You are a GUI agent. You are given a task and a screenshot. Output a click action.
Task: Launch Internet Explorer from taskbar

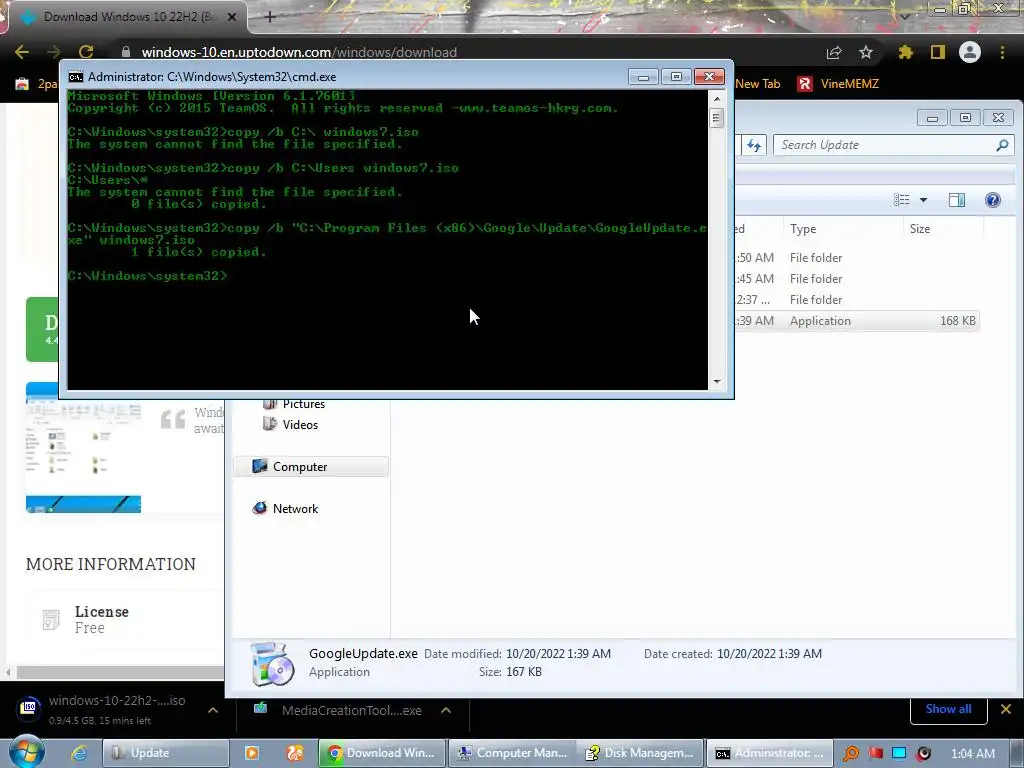79,753
